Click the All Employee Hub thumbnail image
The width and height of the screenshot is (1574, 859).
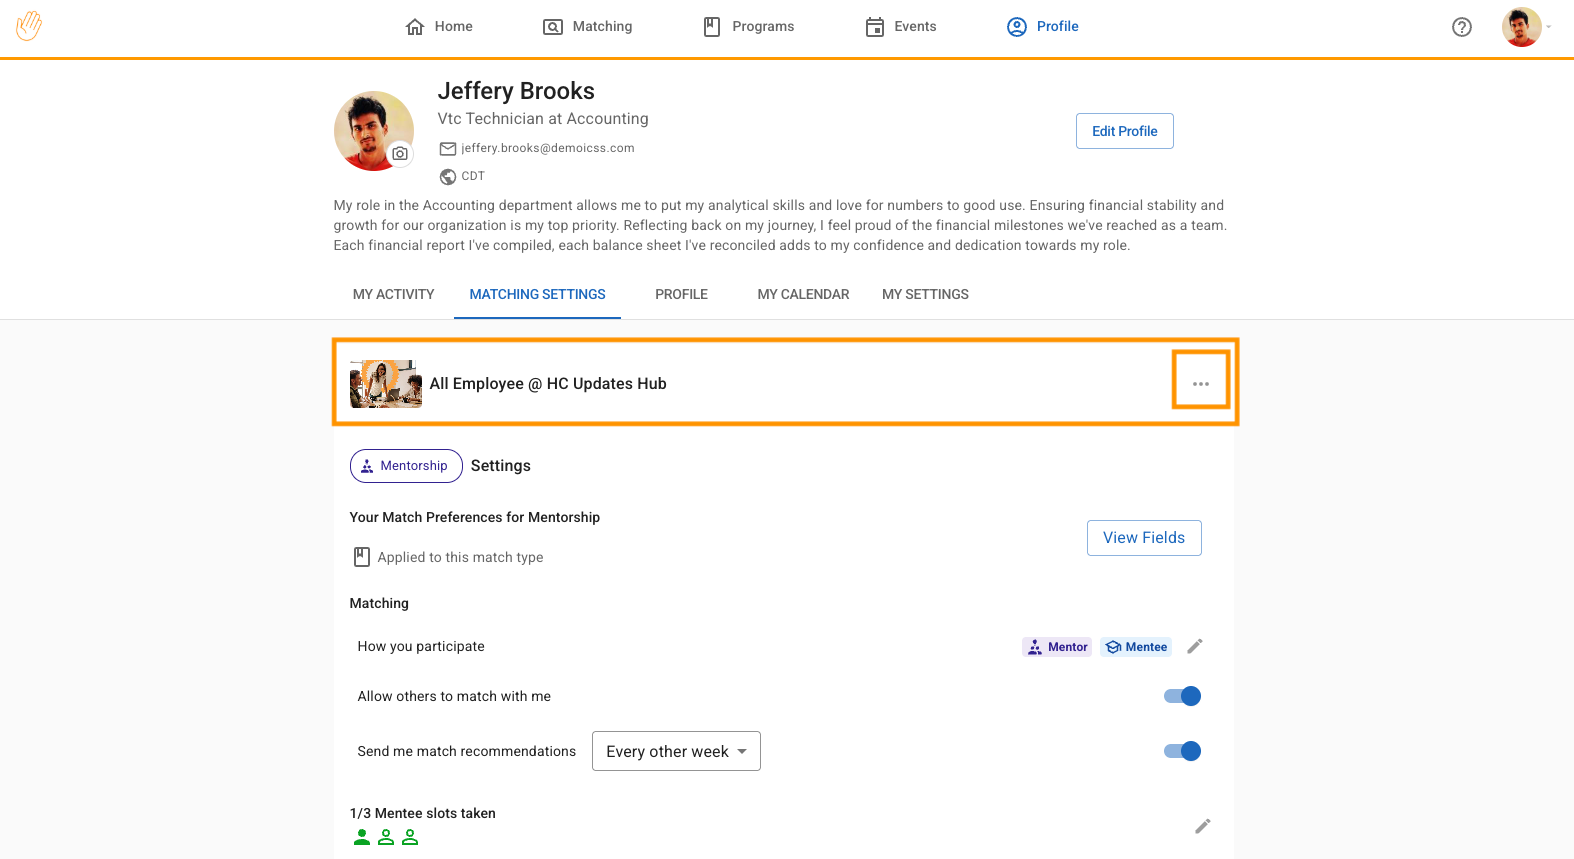tap(386, 384)
